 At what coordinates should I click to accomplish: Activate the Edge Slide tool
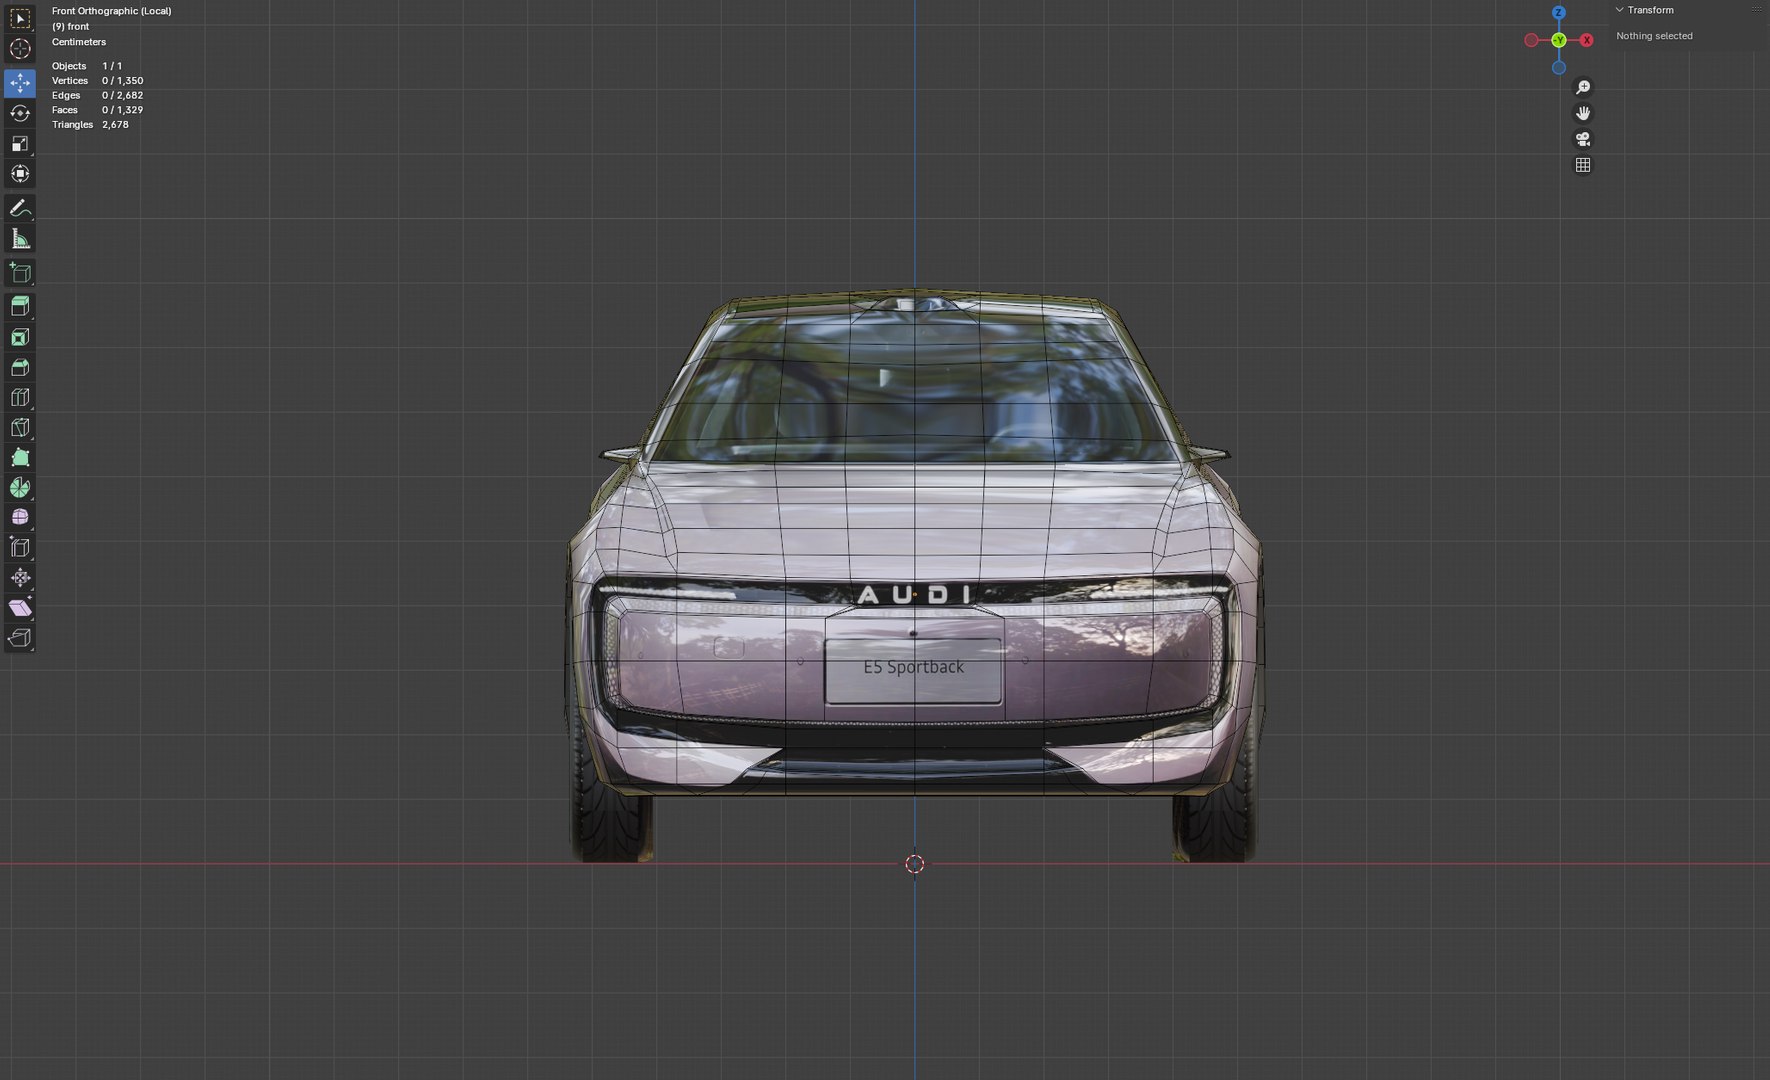[x=20, y=547]
